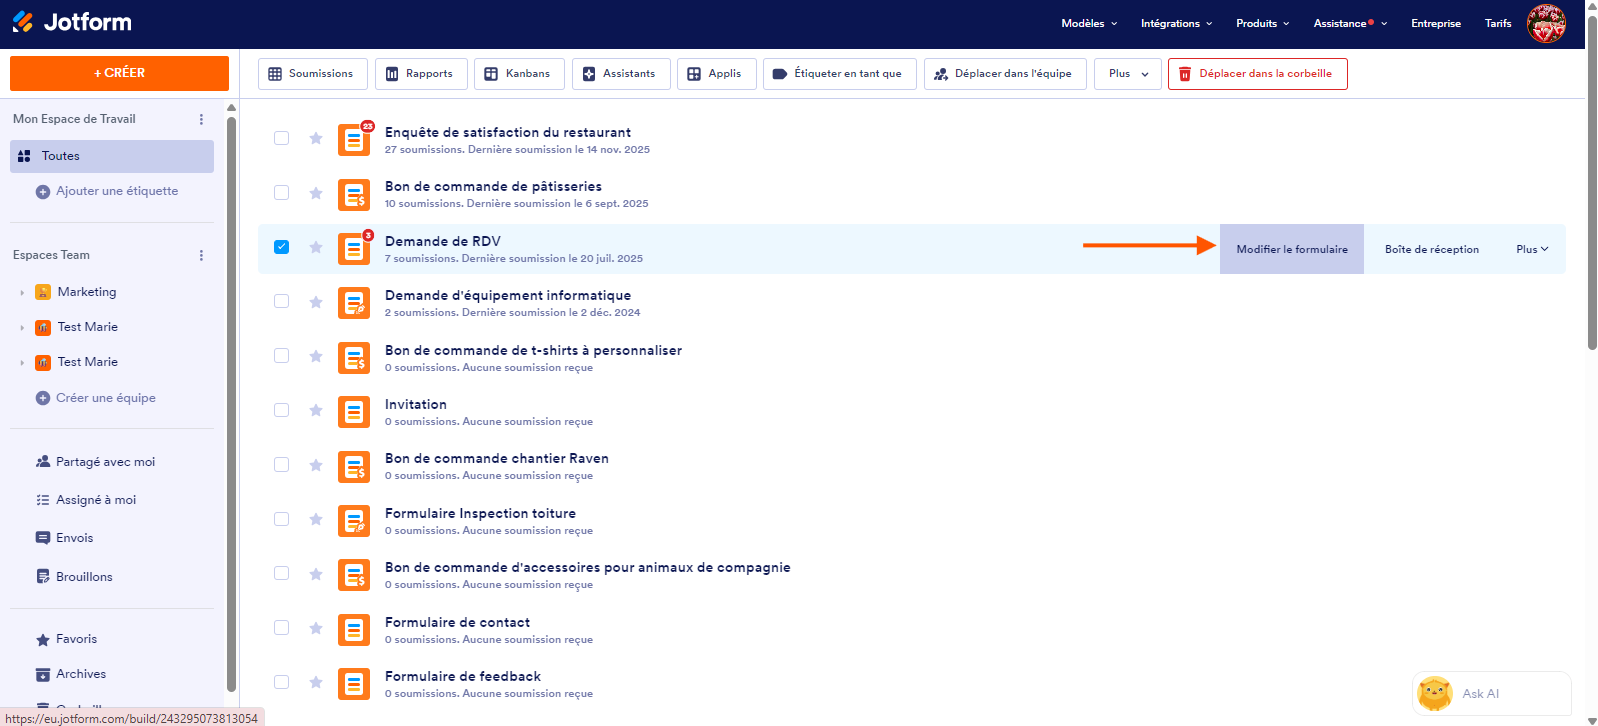Open the Rapports toolbar item
This screenshot has width=1598, height=726.
421,74
